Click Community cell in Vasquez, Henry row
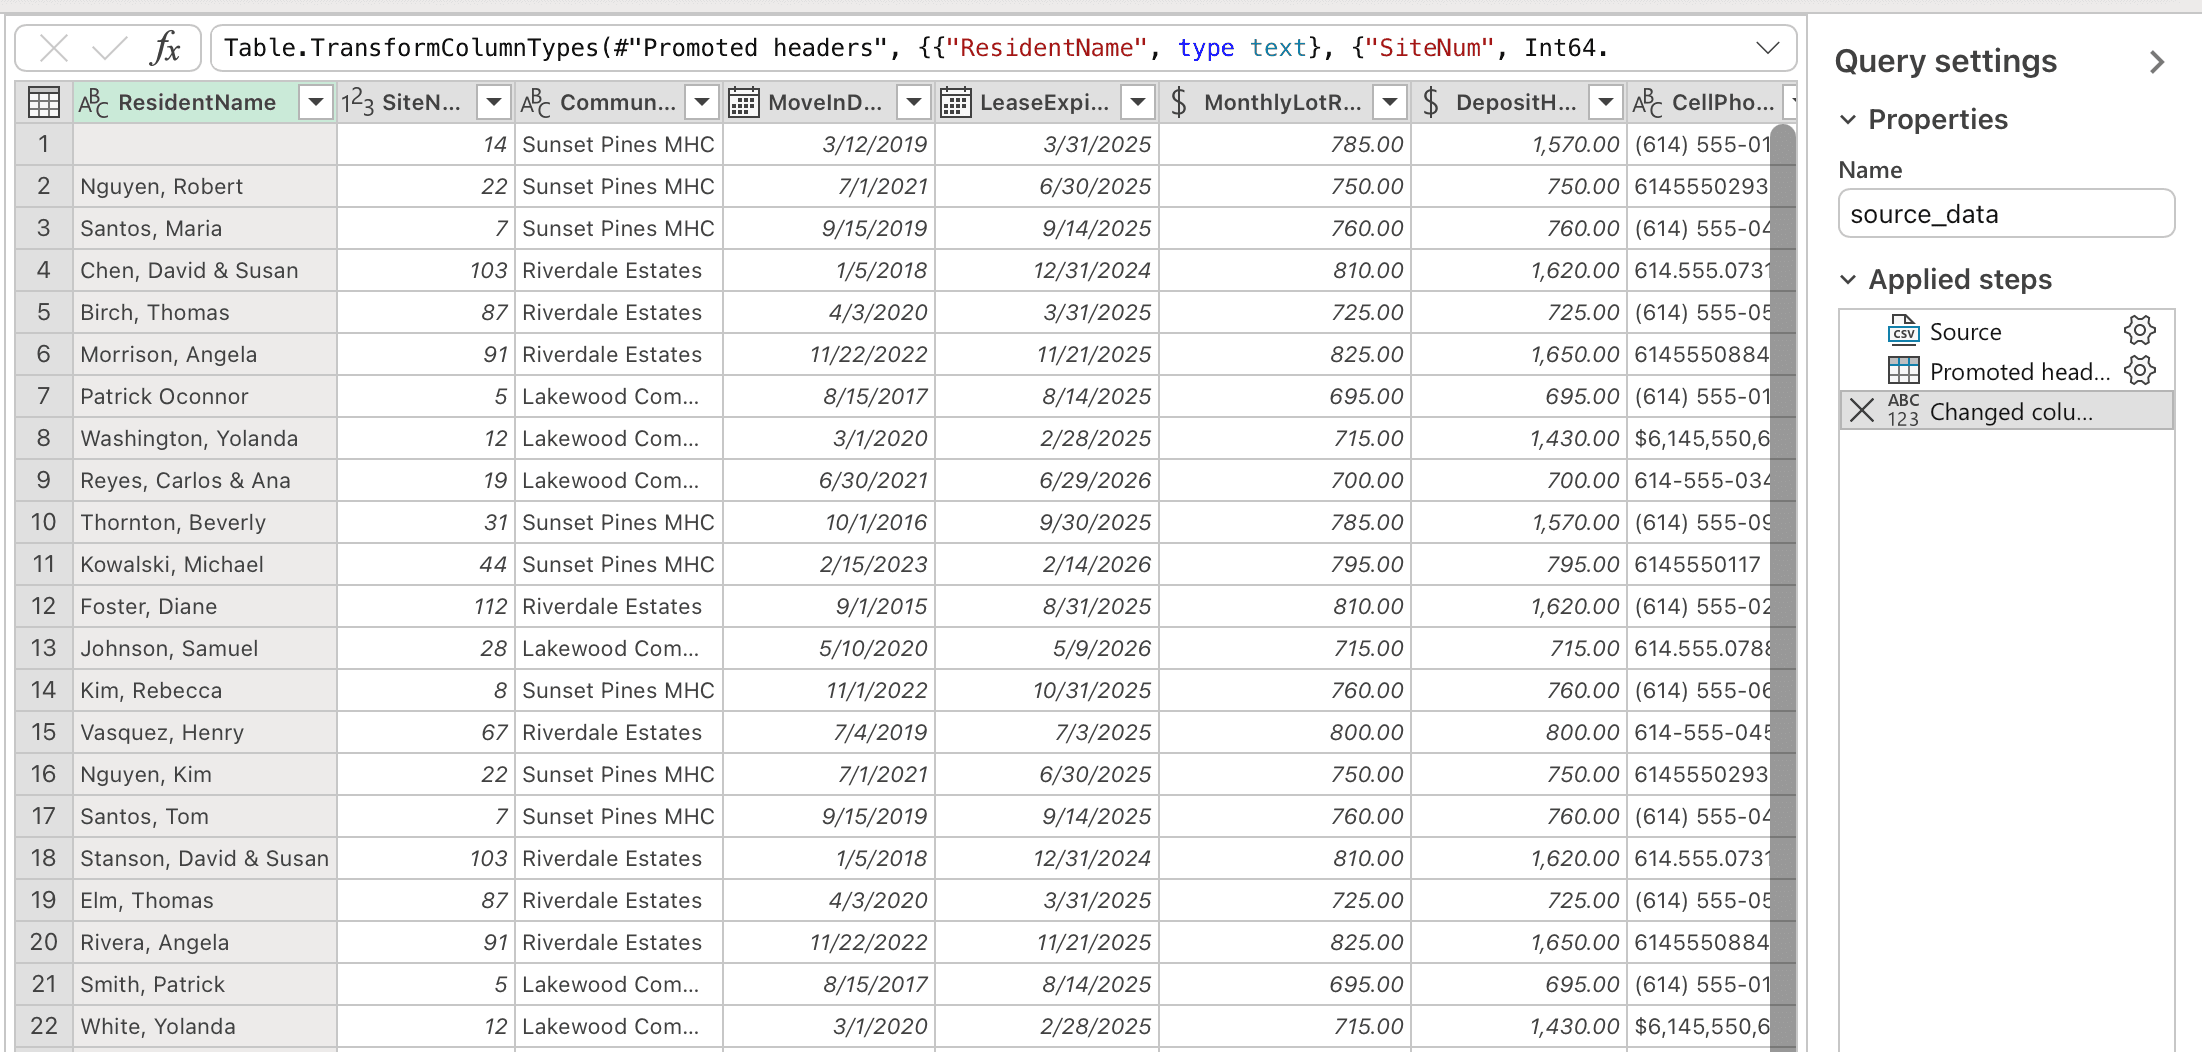Viewport: 2202px width, 1052px height. (619, 732)
